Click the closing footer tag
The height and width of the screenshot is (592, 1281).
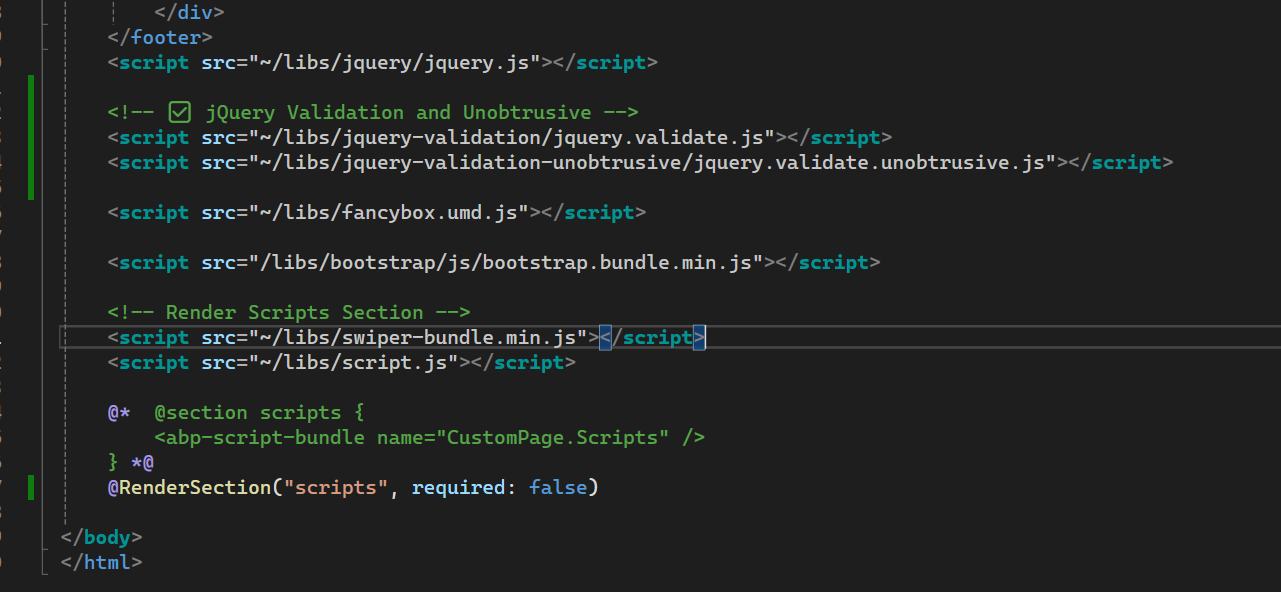(160, 37)
